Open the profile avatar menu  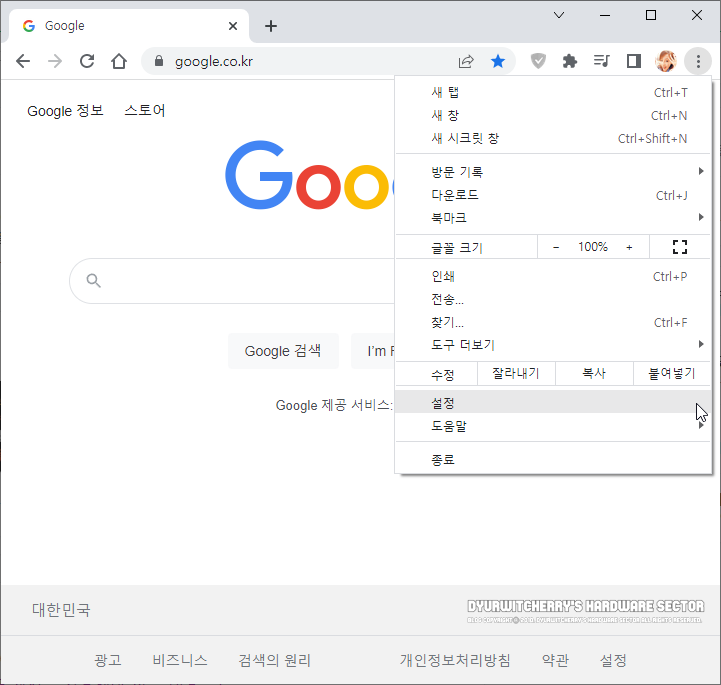(666, 61)
